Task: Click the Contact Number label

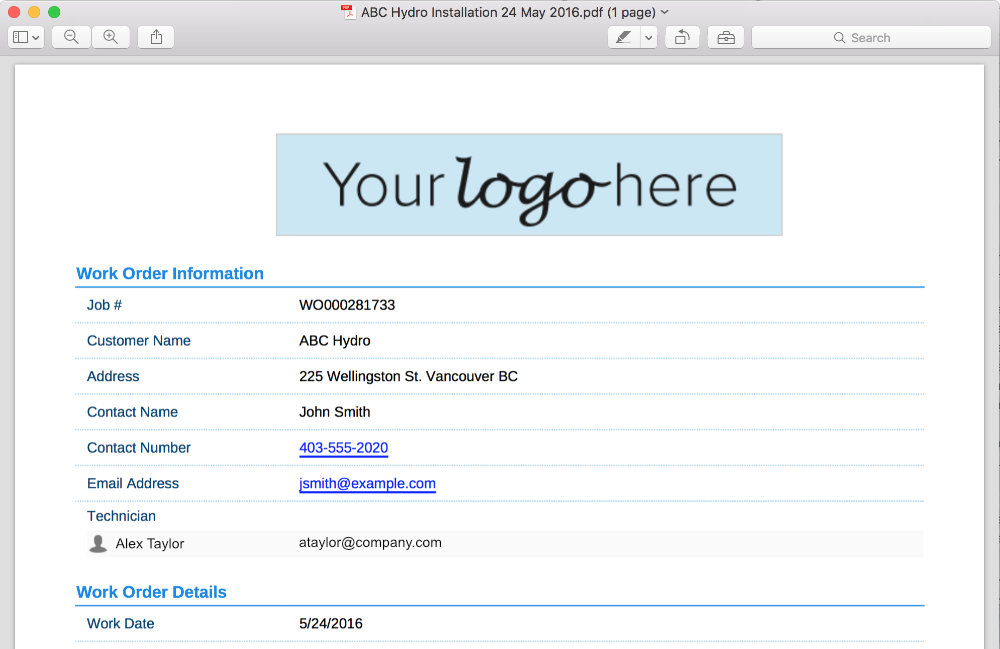Action: [139, 448]
